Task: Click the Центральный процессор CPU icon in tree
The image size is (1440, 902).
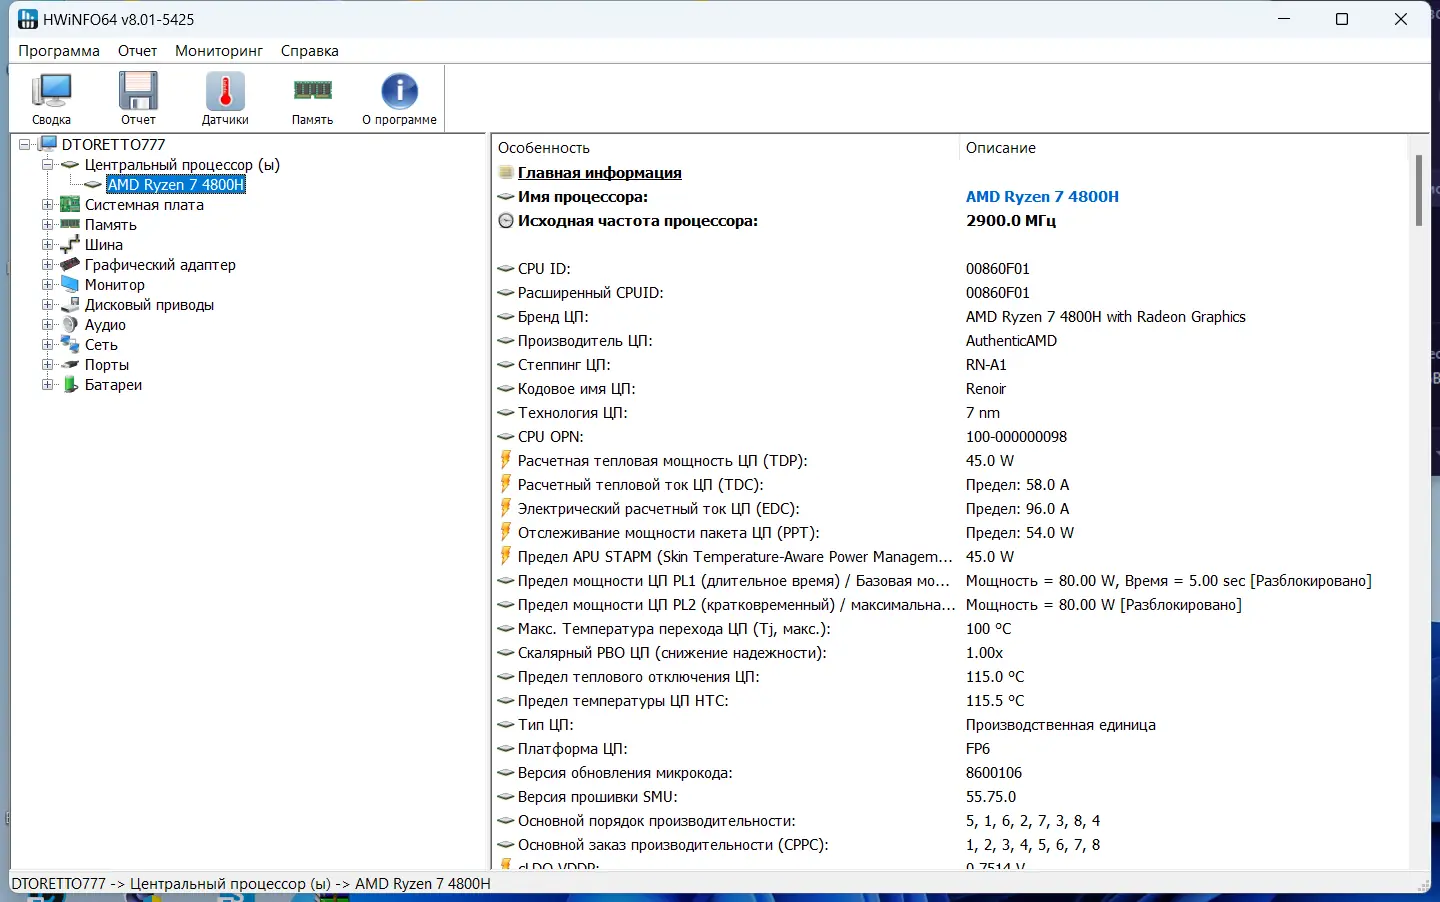Action: [70, 164]
